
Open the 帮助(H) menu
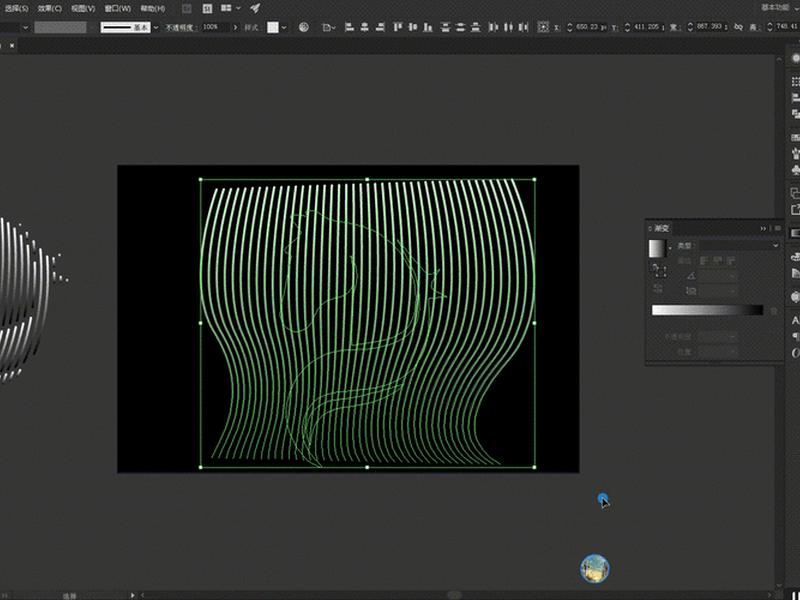tap(153, 8)
